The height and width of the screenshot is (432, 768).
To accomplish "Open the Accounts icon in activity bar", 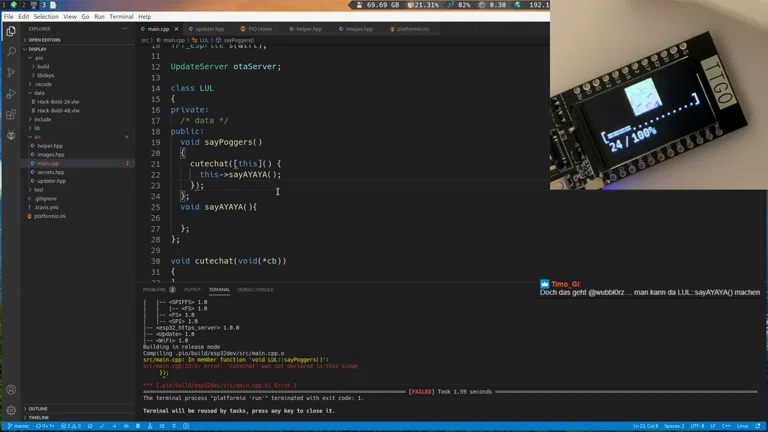I will pos(11,390).
